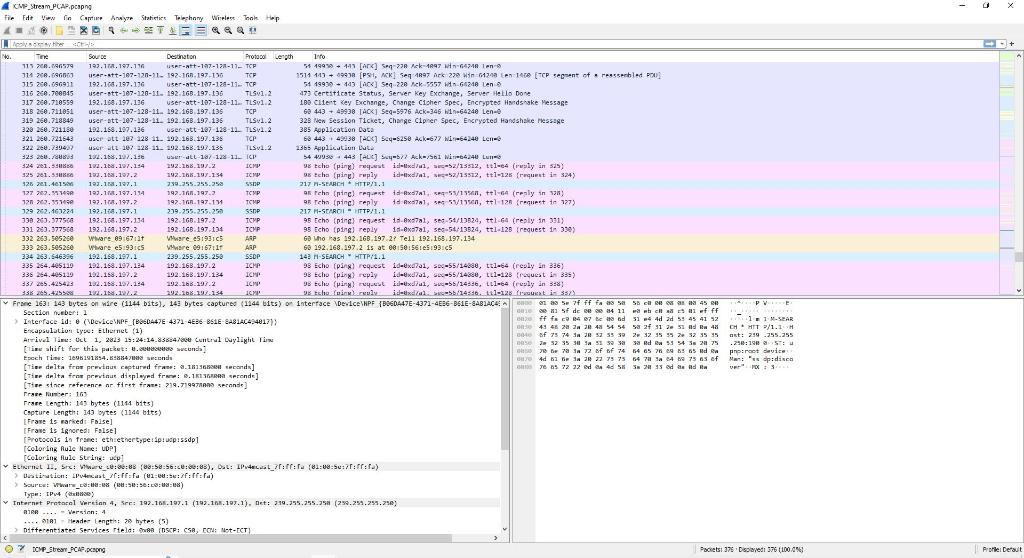The width and height of the screenshot is (1024, 558).
Task: Click the Stop capture toolbar icon
Action: 19,30
